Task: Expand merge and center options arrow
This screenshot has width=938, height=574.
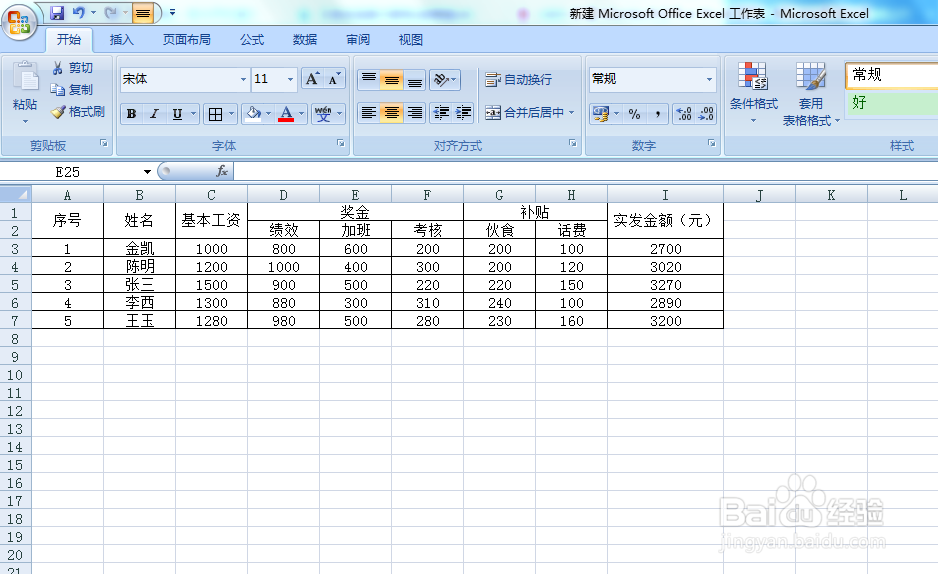Action: click(572, 112)
